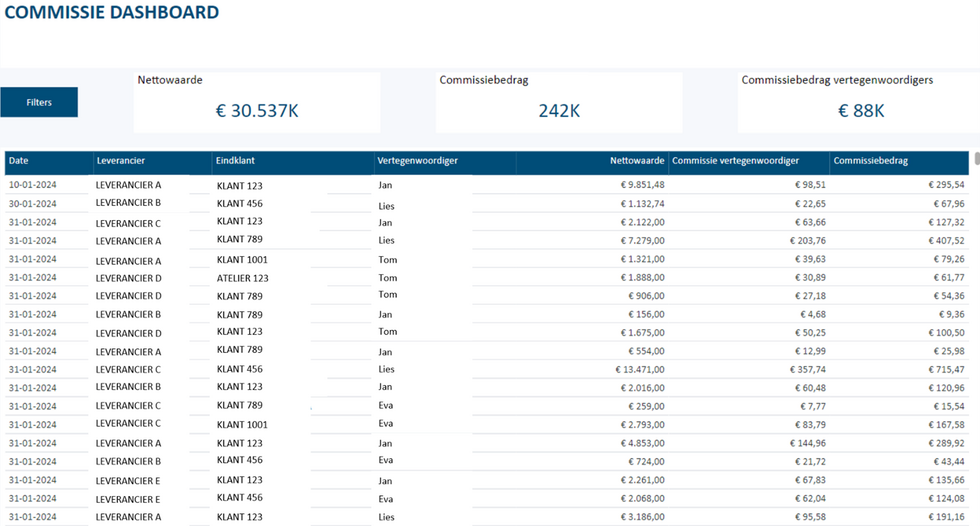Screen dimensions: 980x526
Task: Select net value € 4.853,00
Action: (642, 444)
